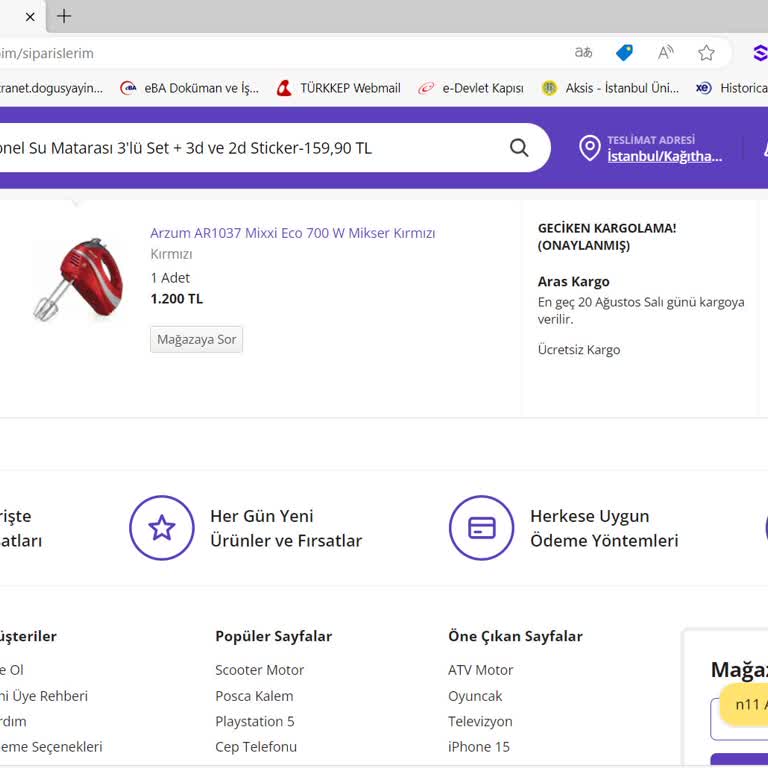
Task: Open Aksis - İstanbul Üni bookmark
Action: pos(610,88)
